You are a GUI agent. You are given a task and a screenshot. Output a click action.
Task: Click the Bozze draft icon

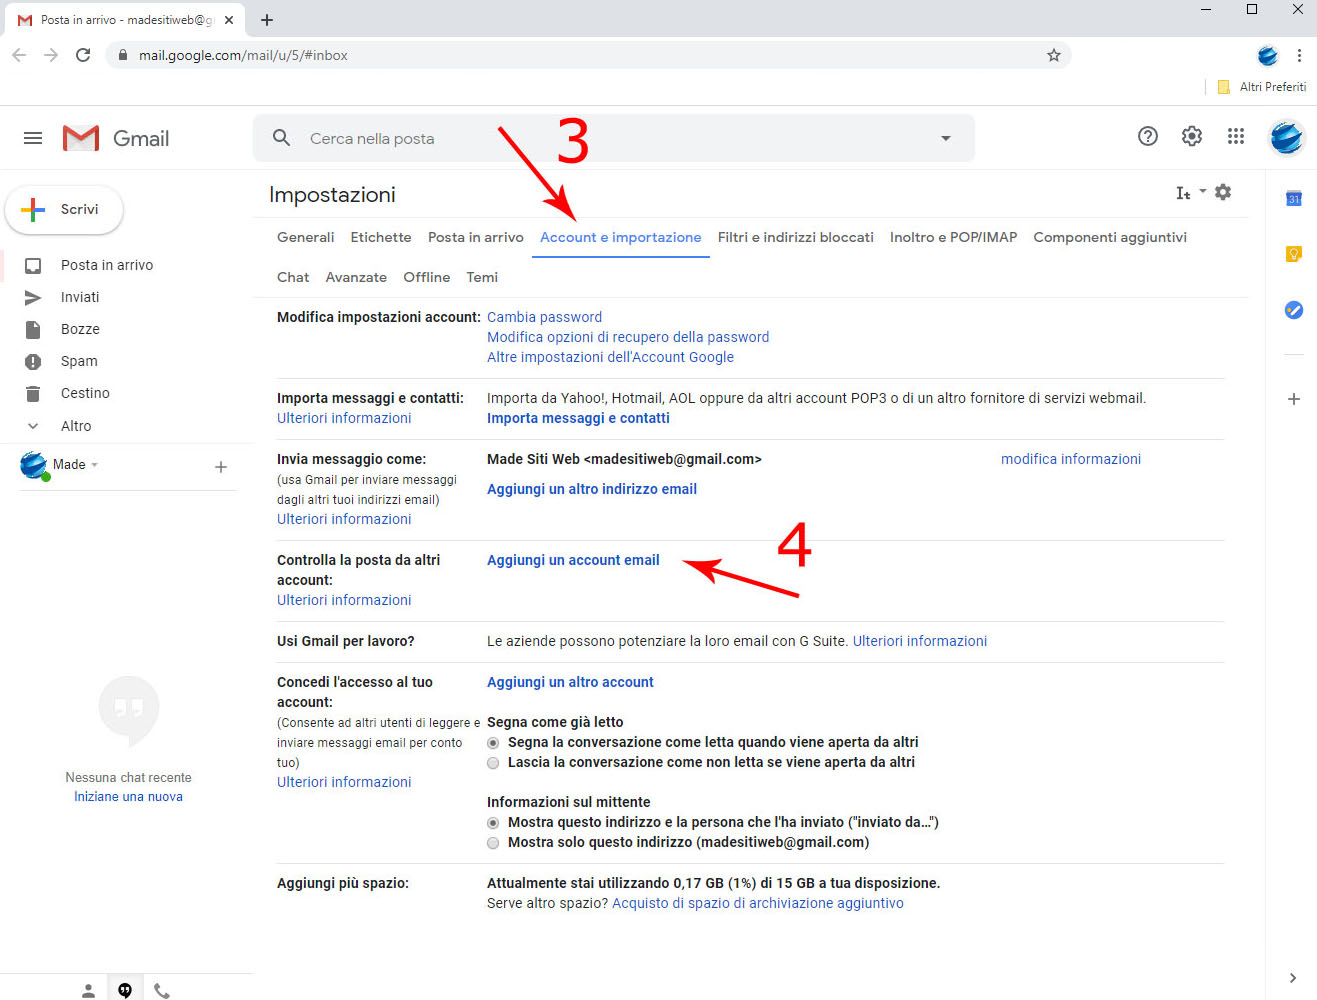pyautogui.click(x=33, y=329)
